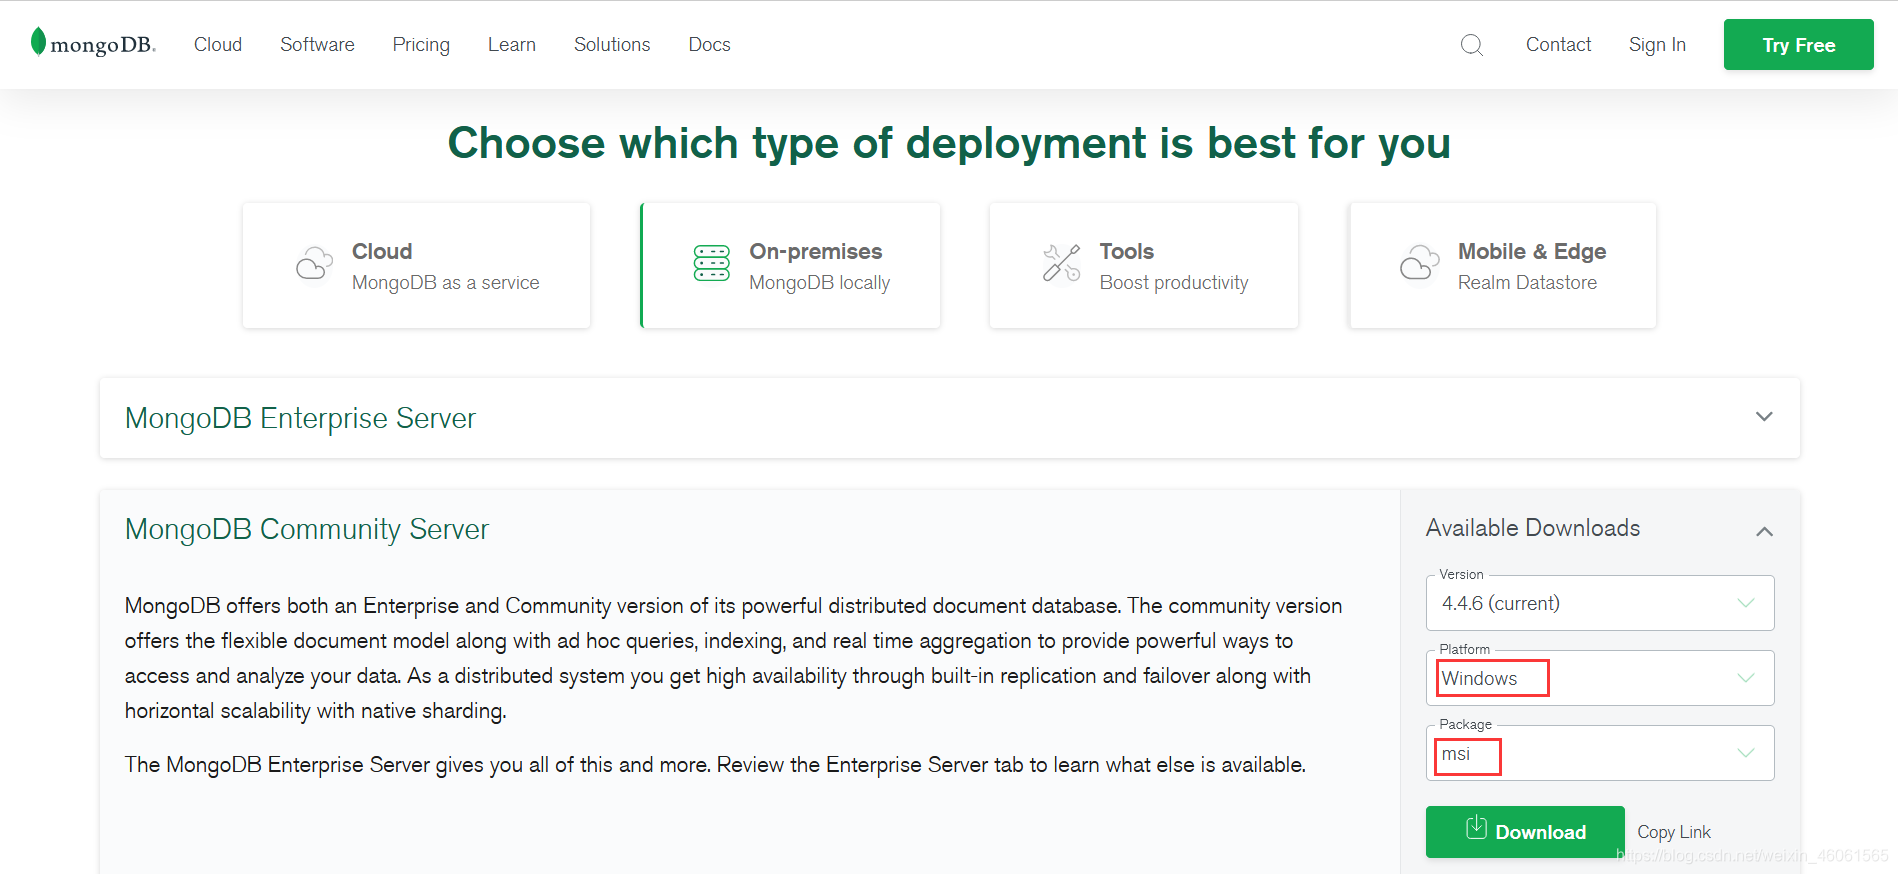1898x874 pixels.
Task: Click Sign In
Action: coord(1657,45)
